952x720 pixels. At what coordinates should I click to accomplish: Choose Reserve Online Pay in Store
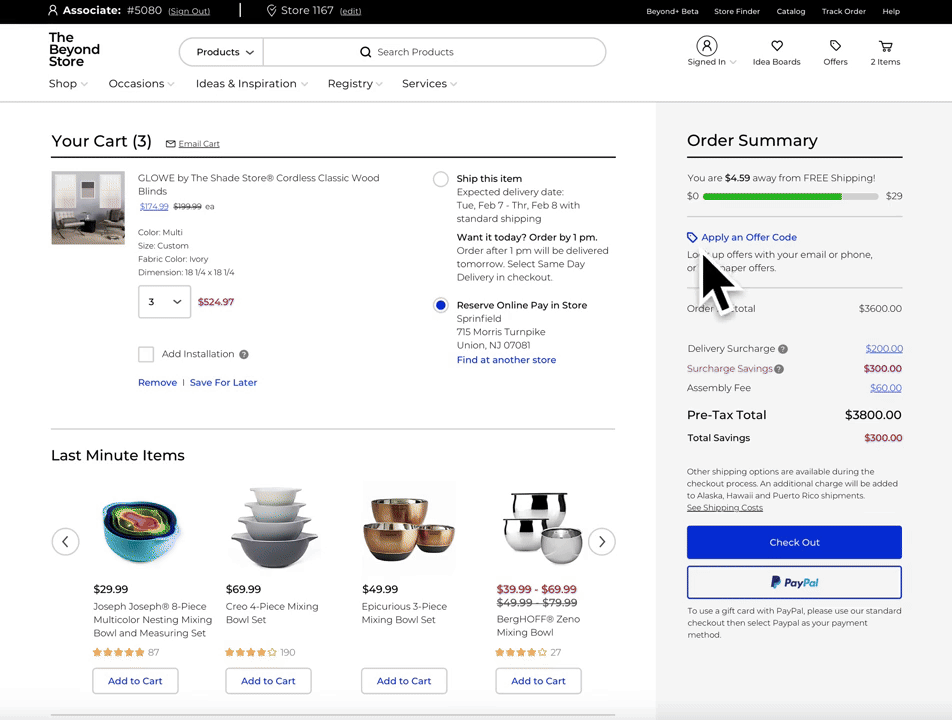coord(440,305)
